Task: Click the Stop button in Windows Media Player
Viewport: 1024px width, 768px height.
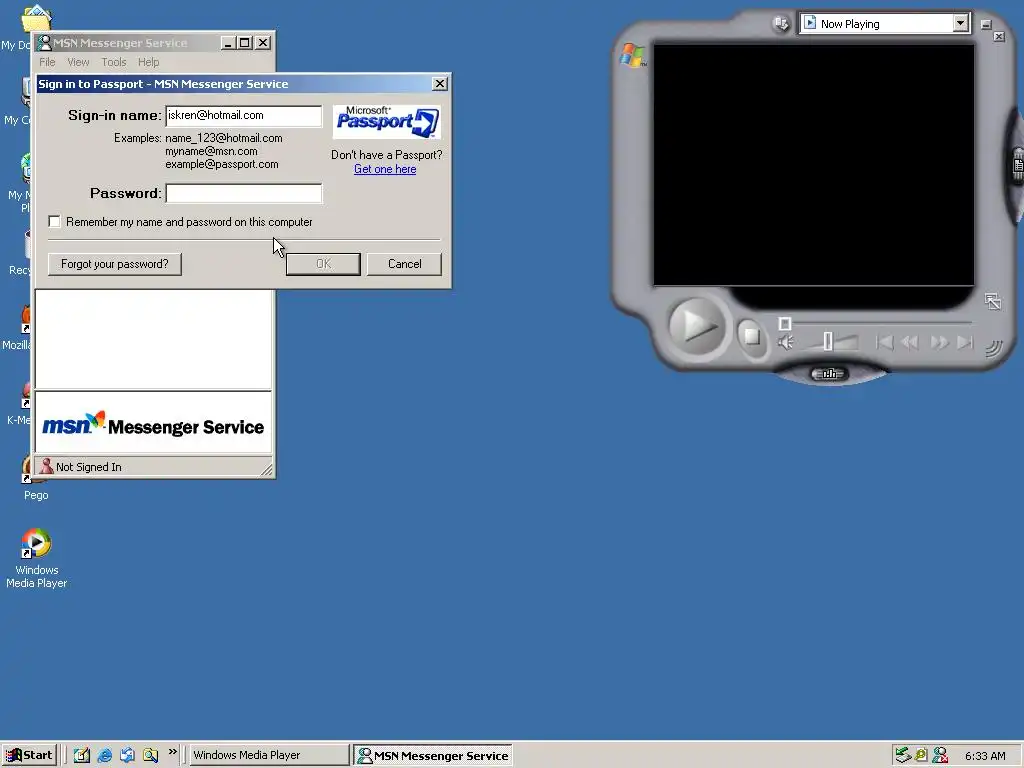Action: (752, 336)
